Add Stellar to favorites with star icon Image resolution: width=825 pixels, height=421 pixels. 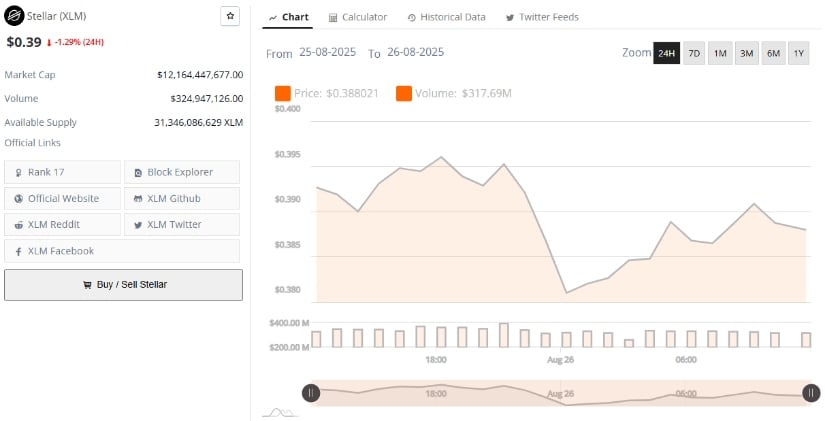(230, 16)
